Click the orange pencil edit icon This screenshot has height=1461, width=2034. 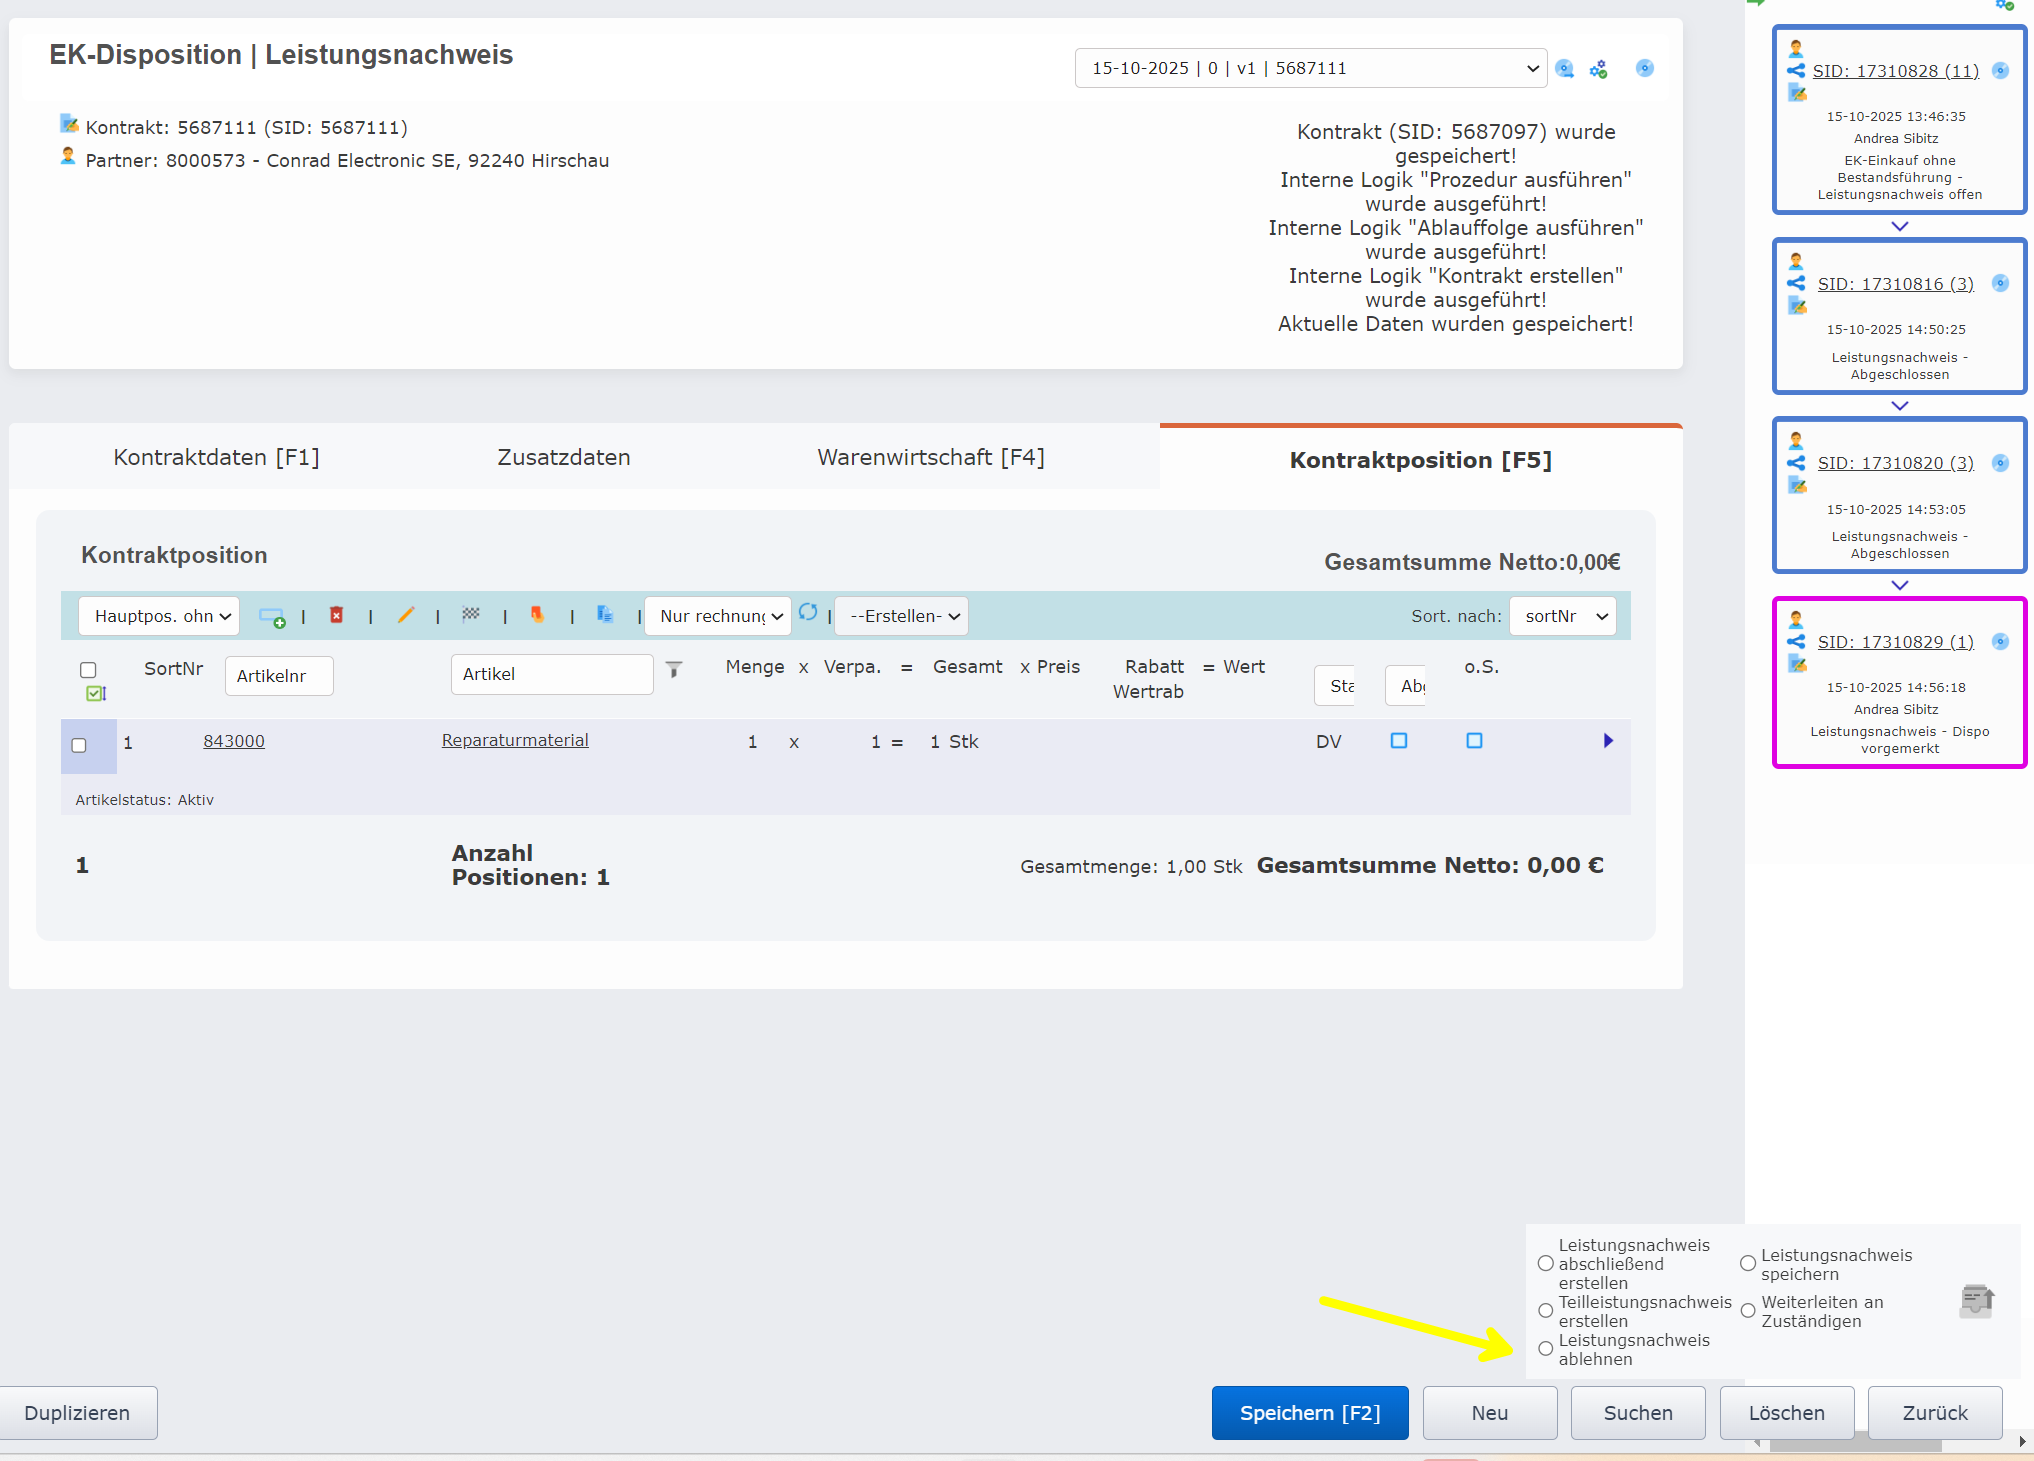point(405,615)
